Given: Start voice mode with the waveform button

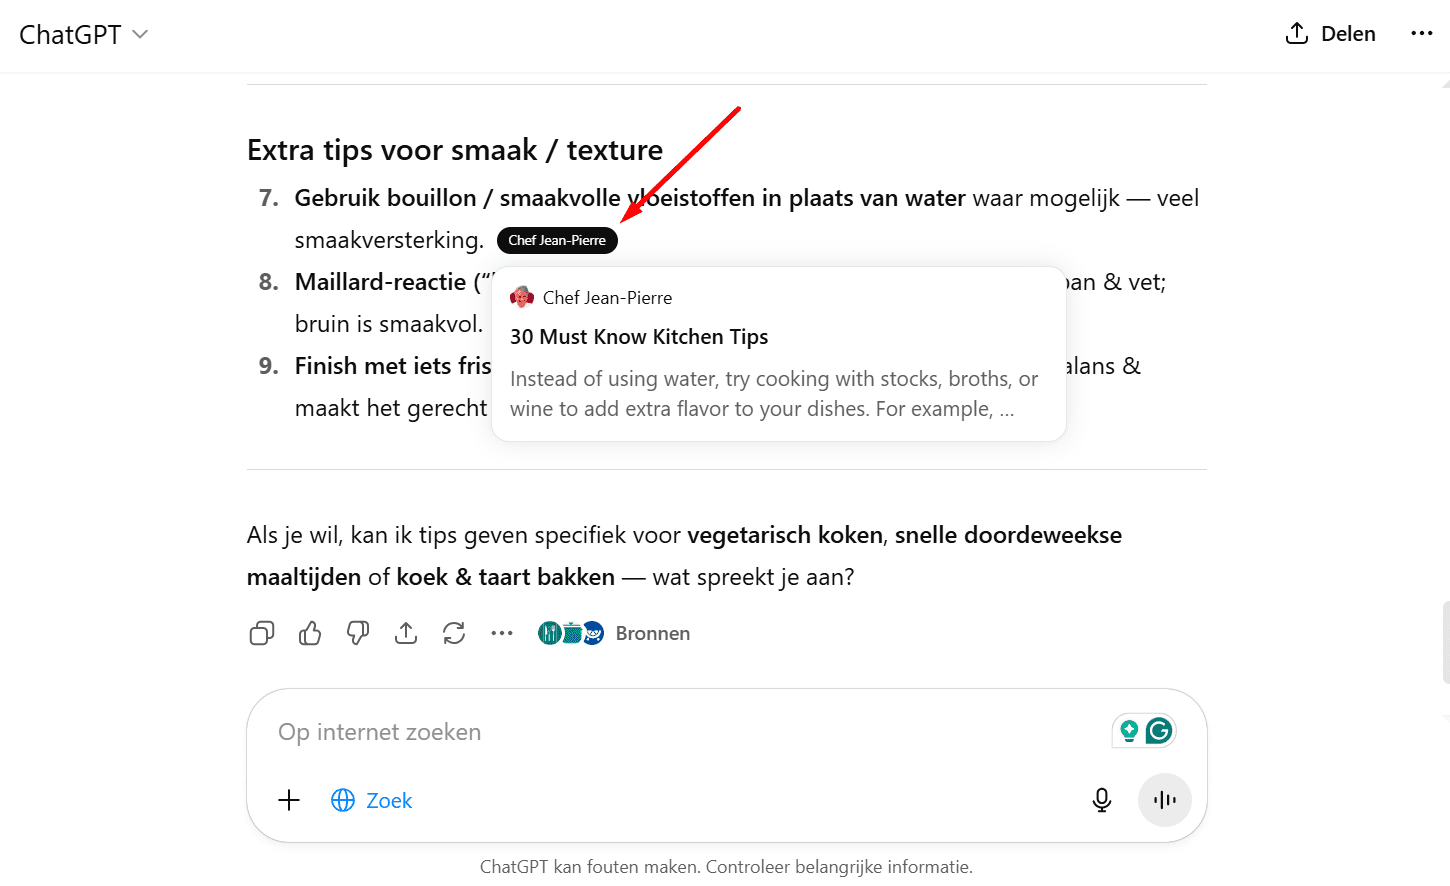Looking at the screenshot, I should click(1165, 800).
